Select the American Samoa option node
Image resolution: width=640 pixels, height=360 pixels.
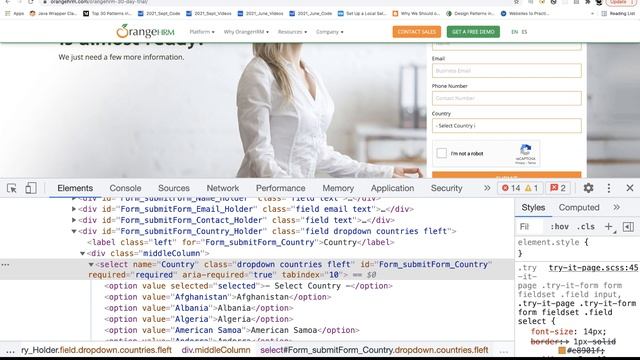pyautogui.click(x=232, y=330)
